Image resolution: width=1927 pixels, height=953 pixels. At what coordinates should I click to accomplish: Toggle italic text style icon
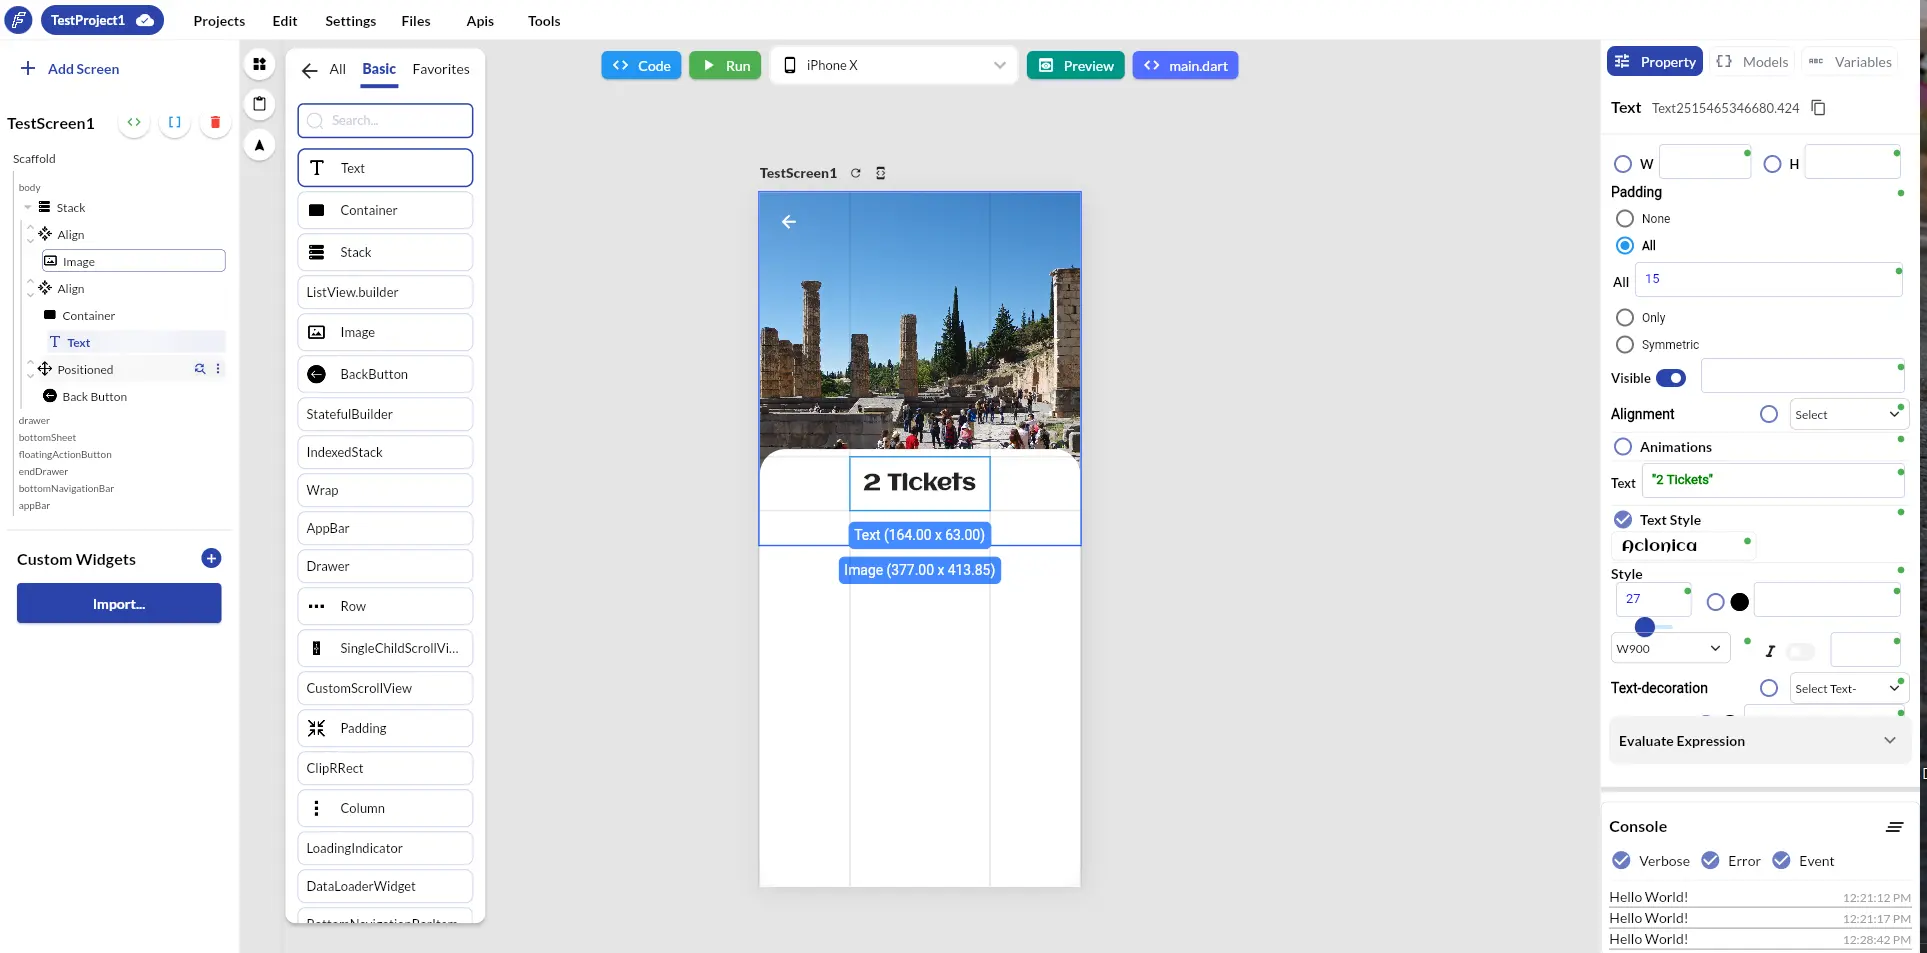click(1770, 651)
